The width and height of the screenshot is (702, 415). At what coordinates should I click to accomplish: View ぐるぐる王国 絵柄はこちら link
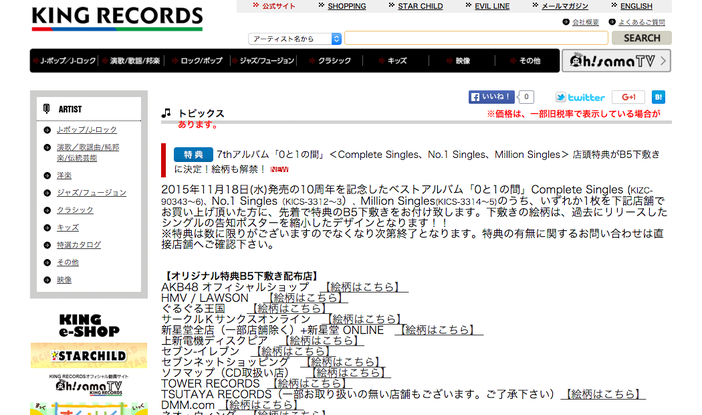coord(287,308)
